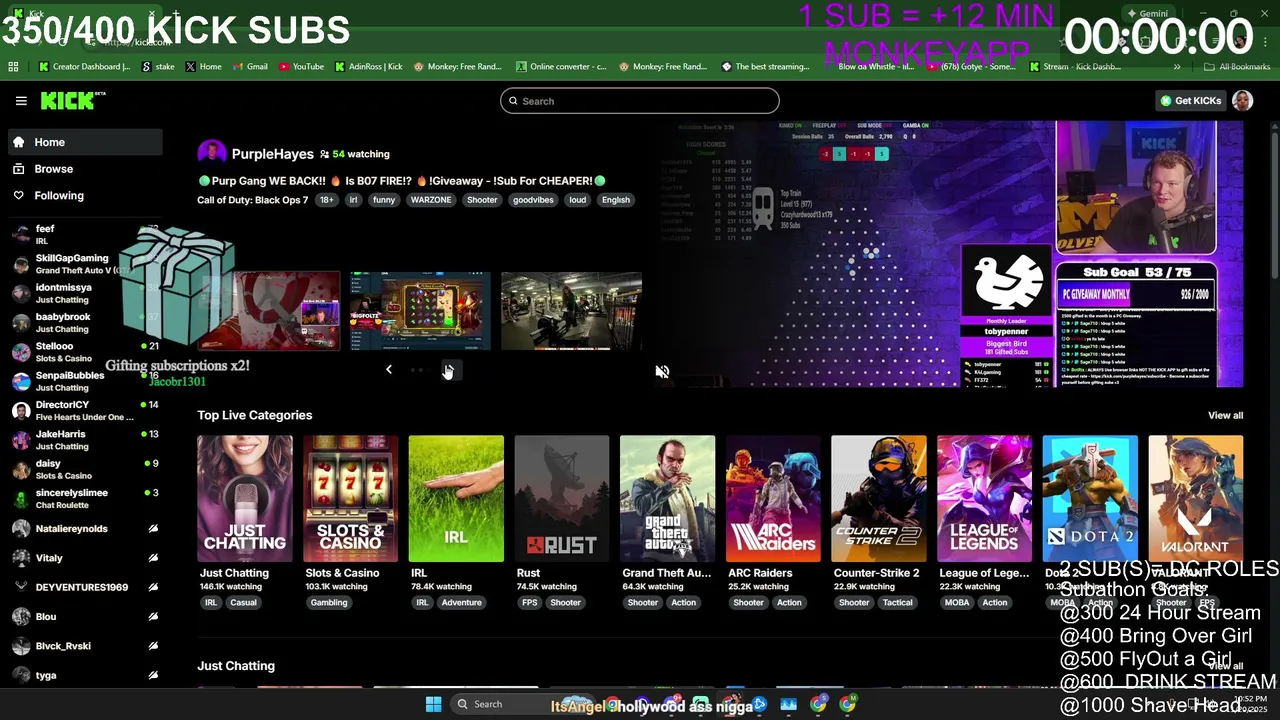Image resolution: width=1280 pixels, height=720 pixels.
Task: Click View all for Top Live Categories
Action: click(x=1225, y=416)
